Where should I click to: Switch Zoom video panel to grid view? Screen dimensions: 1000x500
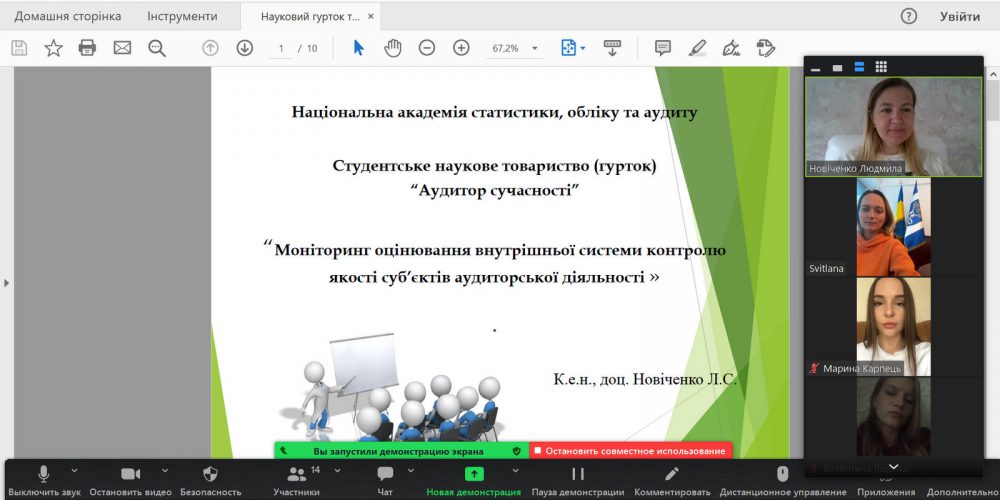[881, 67]
